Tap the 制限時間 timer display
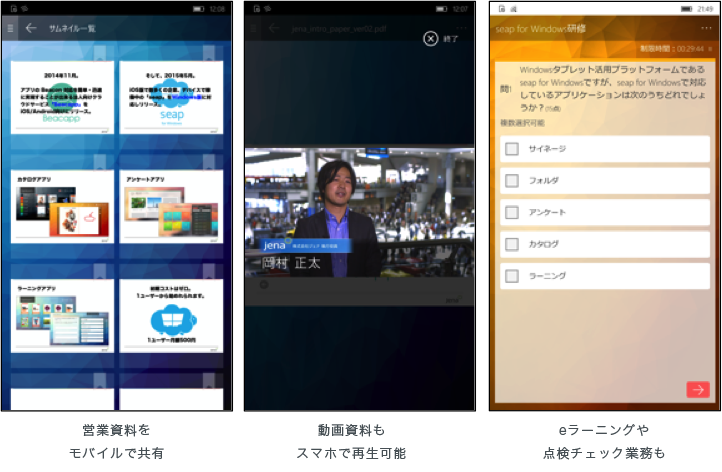The width and height of the screenshot is (722, 472). 672,49
